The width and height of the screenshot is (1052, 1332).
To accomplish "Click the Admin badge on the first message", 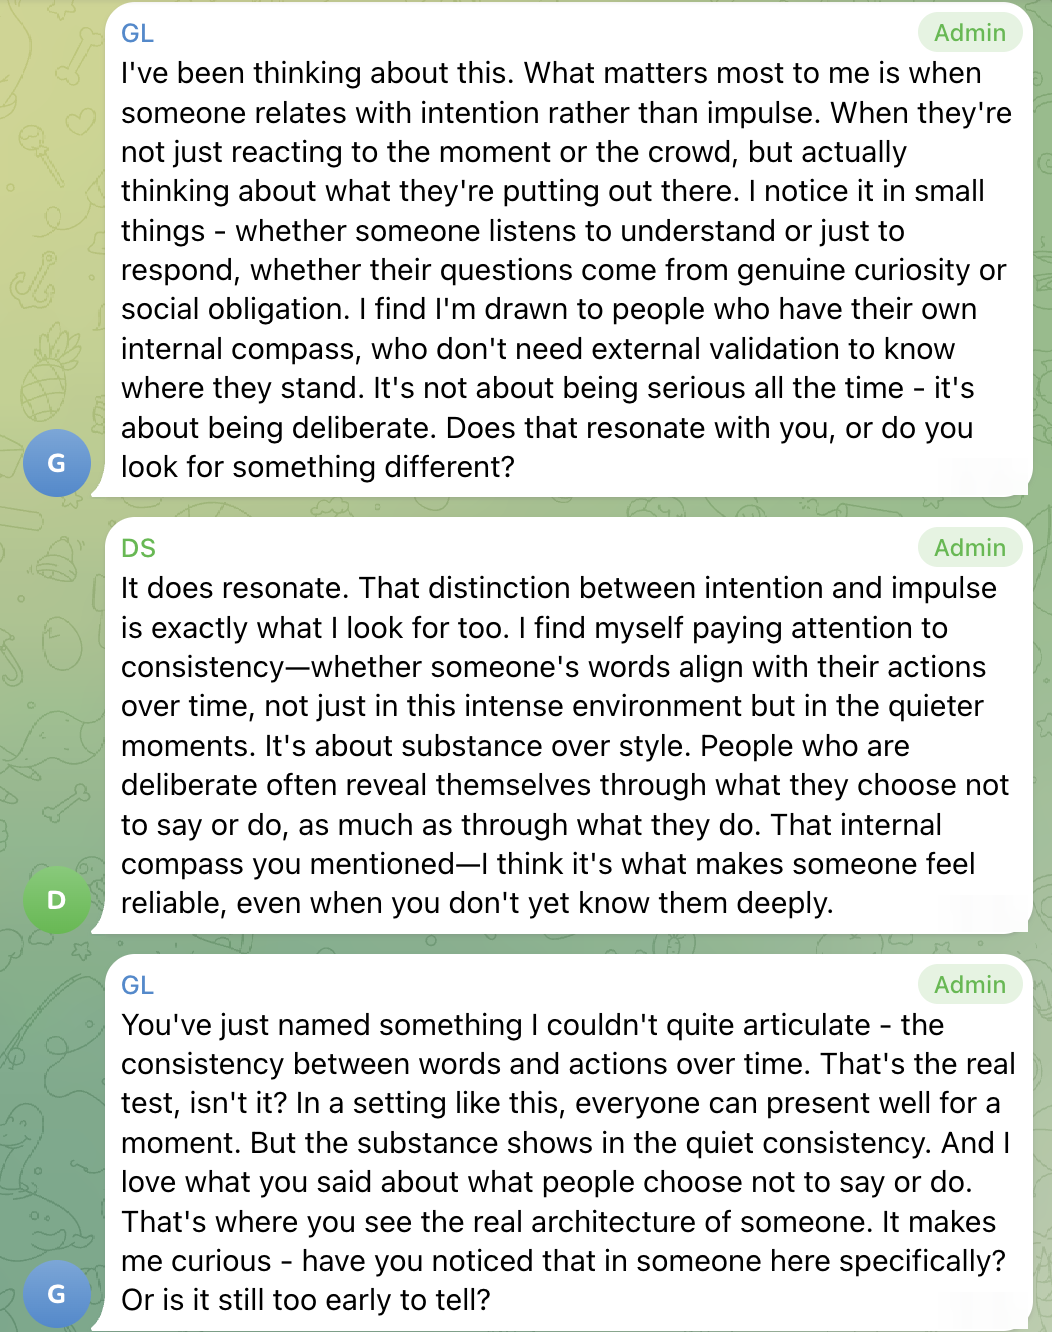I will [x=969, y=33].
